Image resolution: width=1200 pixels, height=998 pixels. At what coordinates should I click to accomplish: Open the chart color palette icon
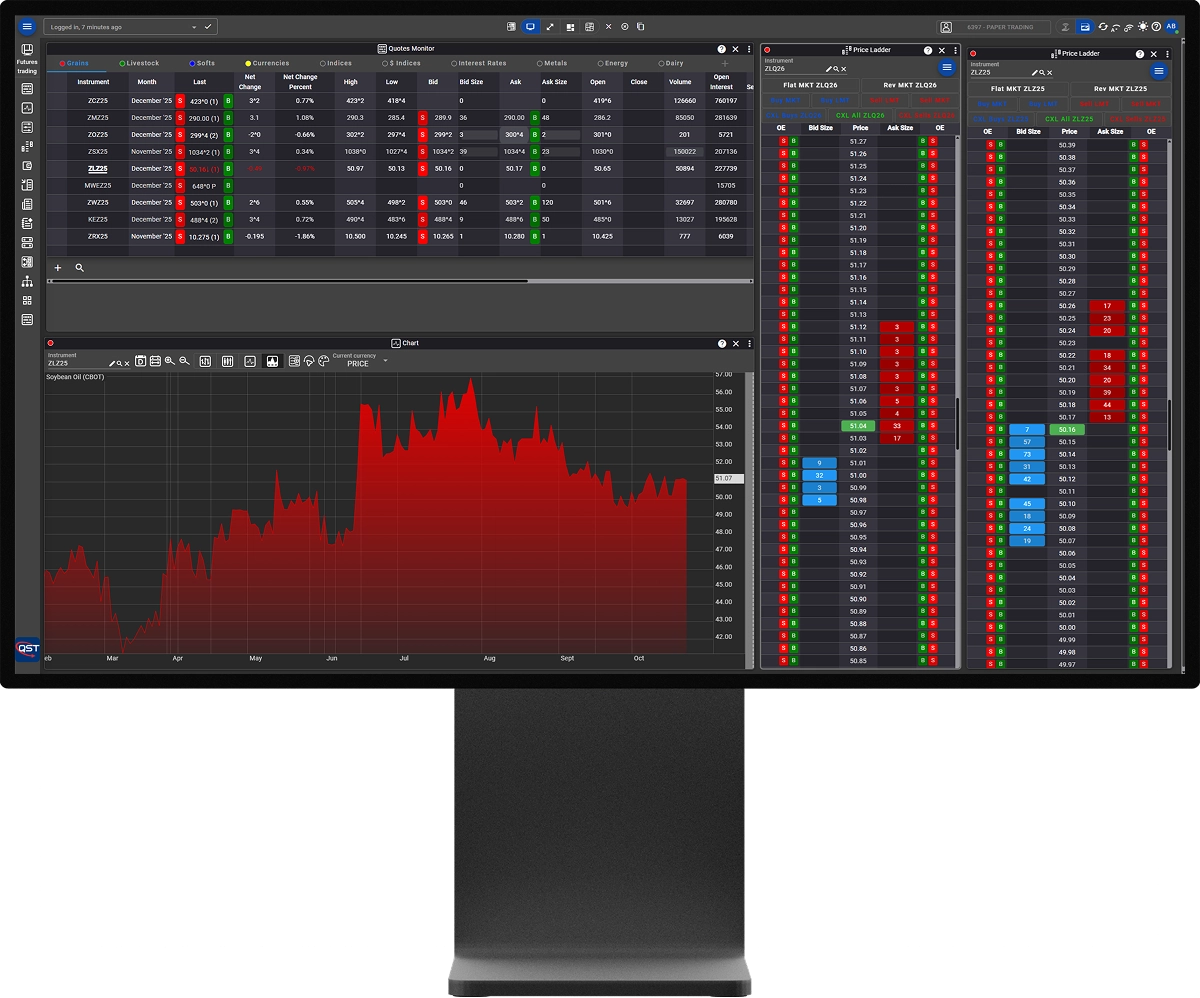click(x=324, y=361)
